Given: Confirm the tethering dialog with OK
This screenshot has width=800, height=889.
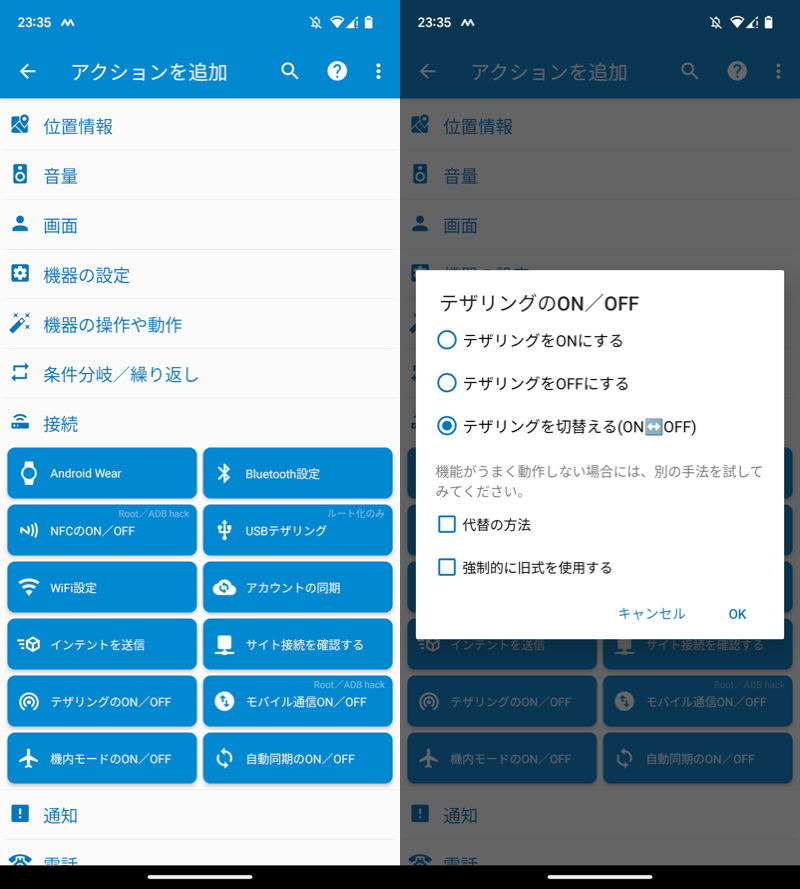Looking at the screenshot, I should point(737,614).
